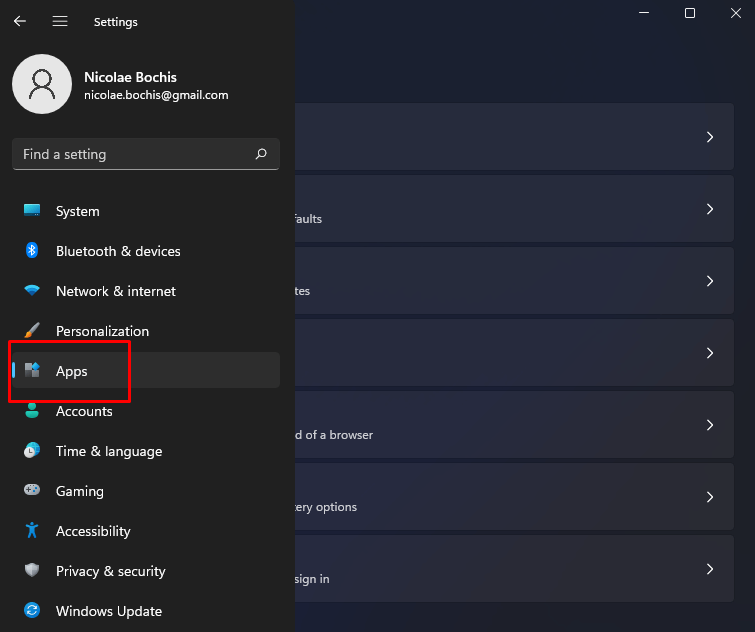Image resolution: width=755 pixels, height=632 pixels.
Task: Expand the first settings row chevron
Action: (x=709, y=137)
